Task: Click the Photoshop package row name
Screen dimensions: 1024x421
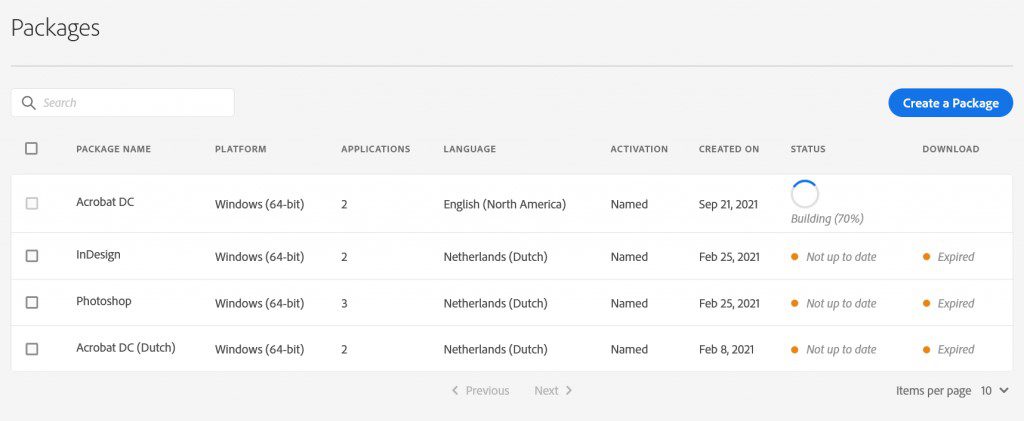Action: (103, 301)
